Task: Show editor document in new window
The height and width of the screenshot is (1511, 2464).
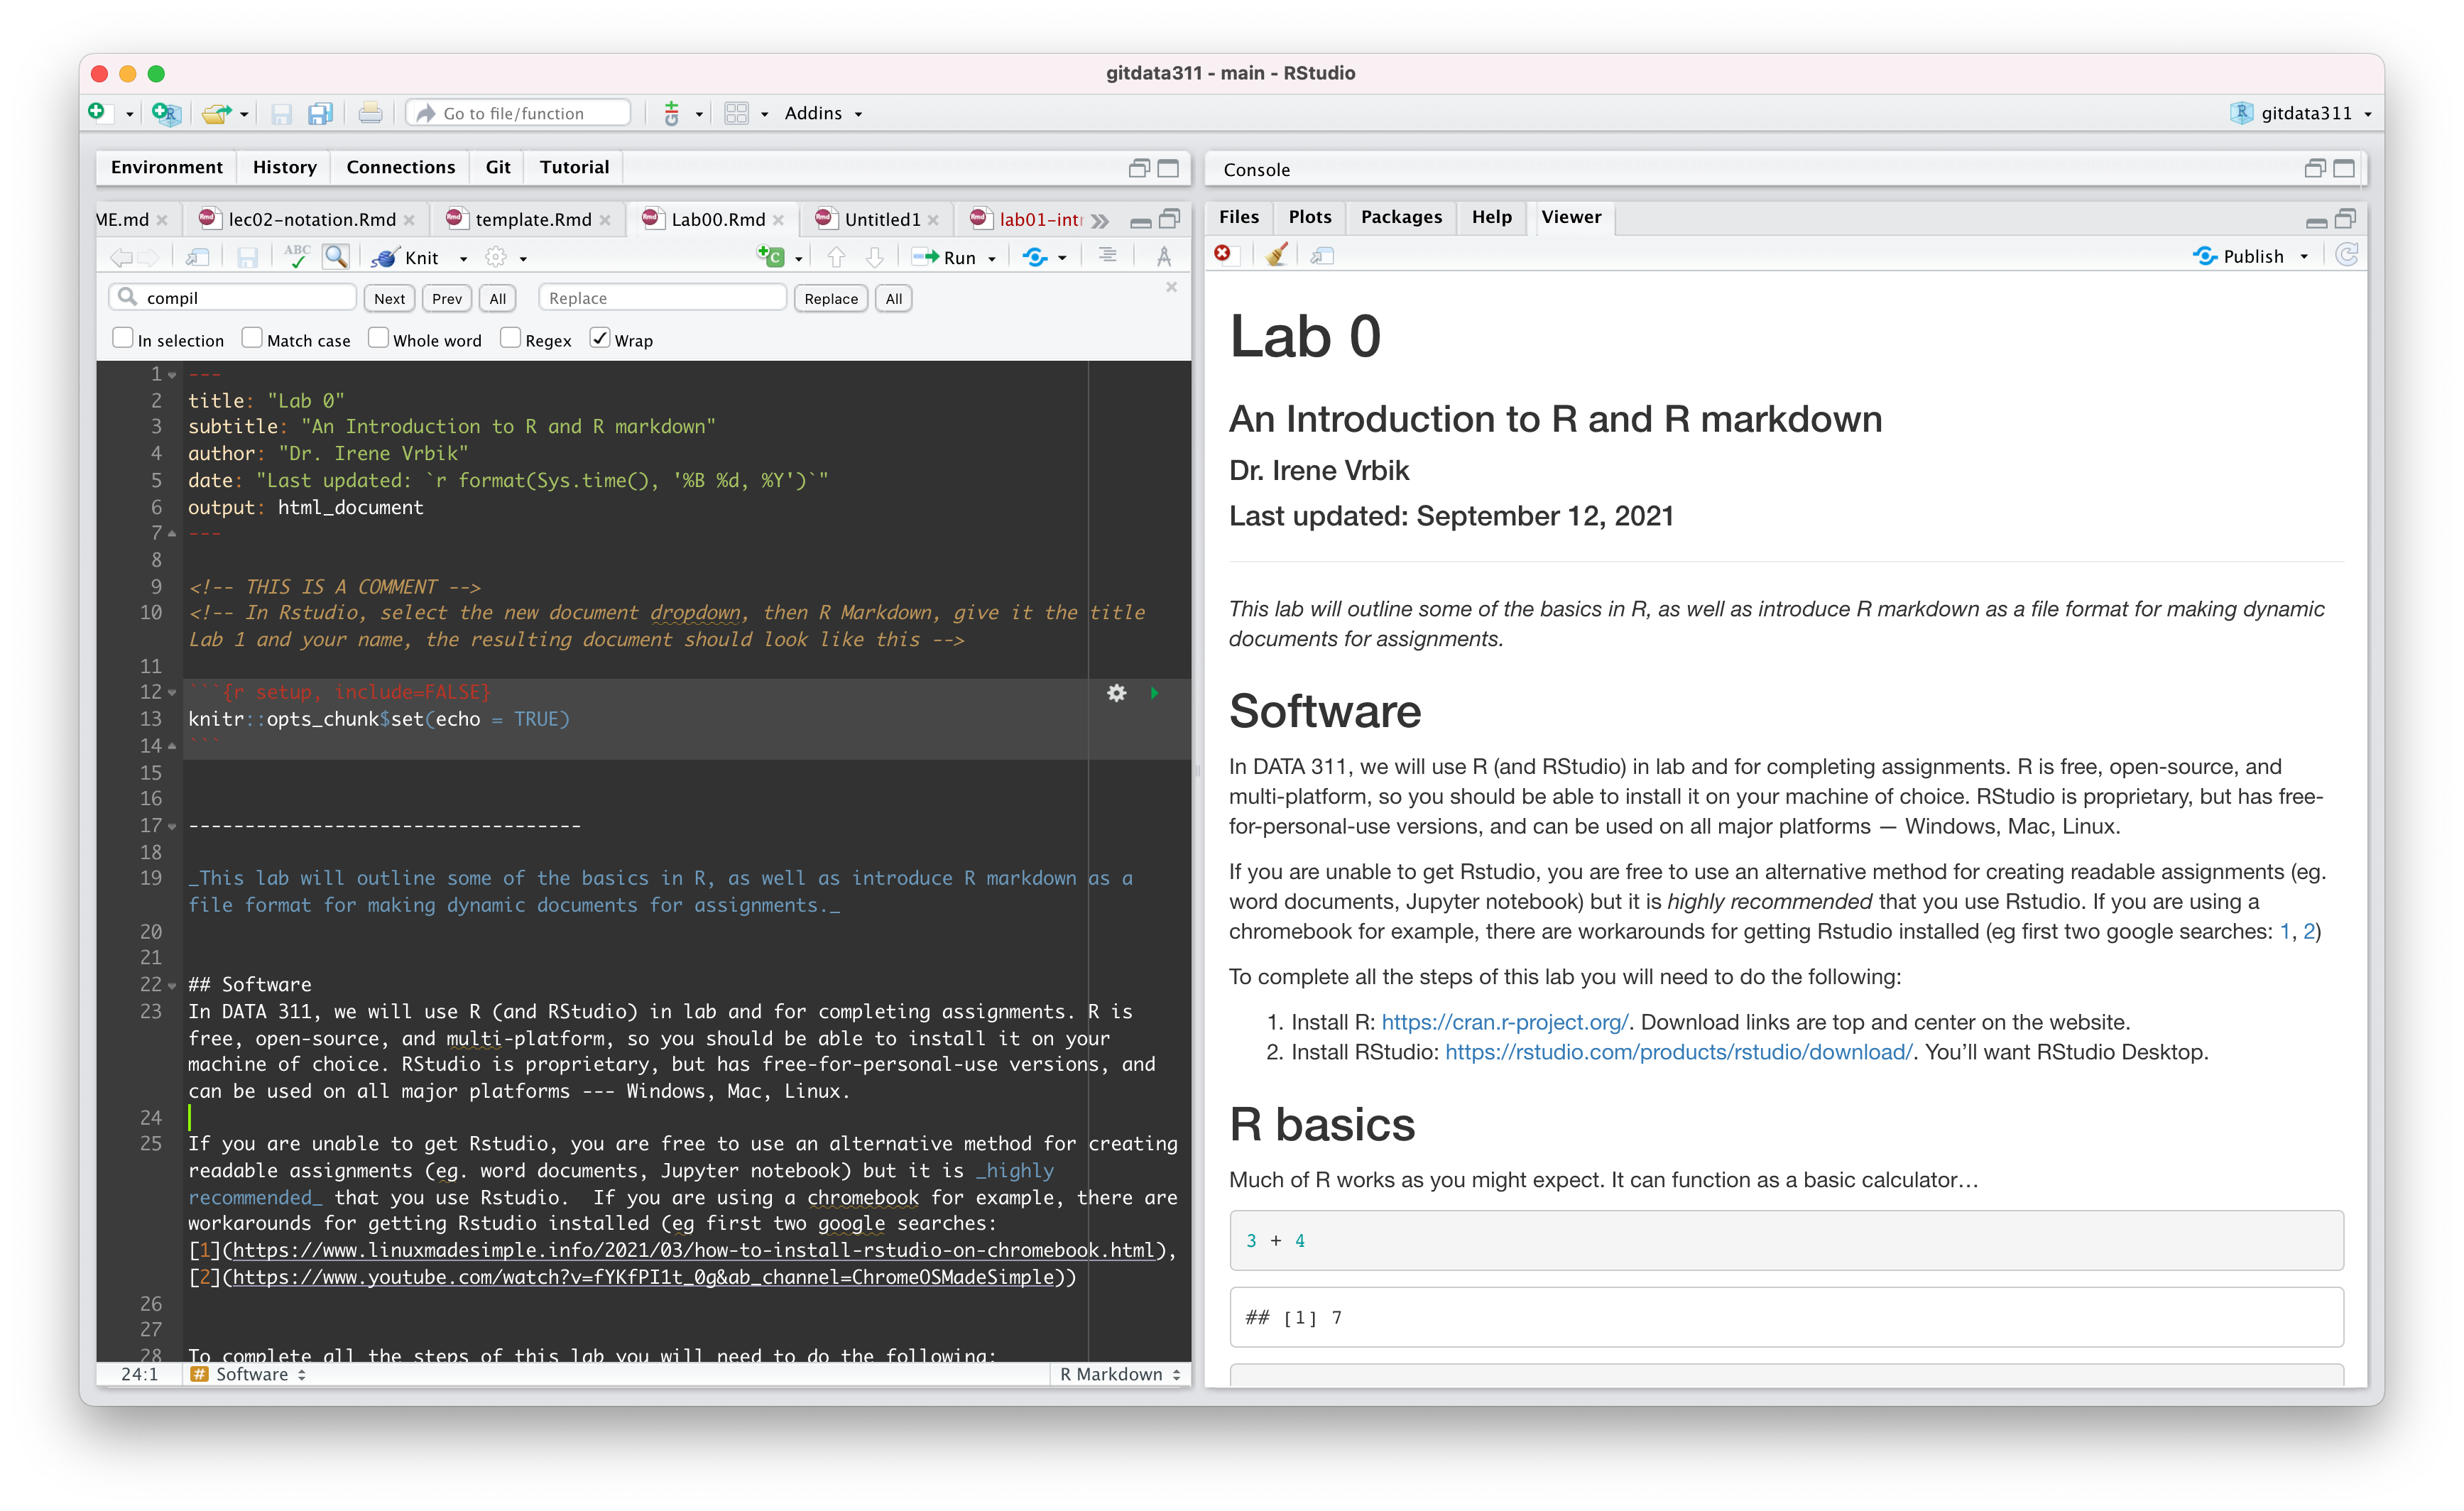Action: [197, 257]
